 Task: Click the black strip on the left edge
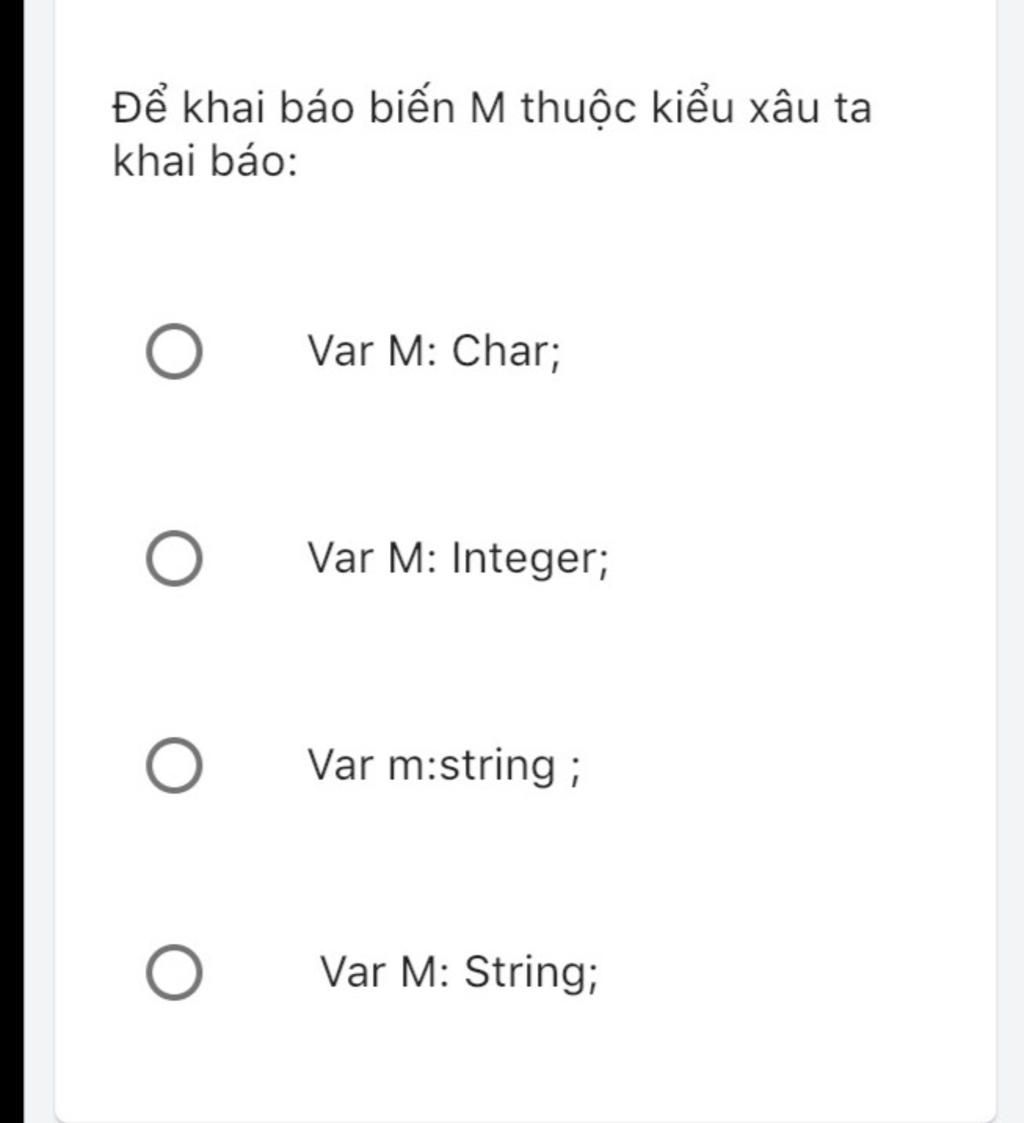click(x=11, y=560)
